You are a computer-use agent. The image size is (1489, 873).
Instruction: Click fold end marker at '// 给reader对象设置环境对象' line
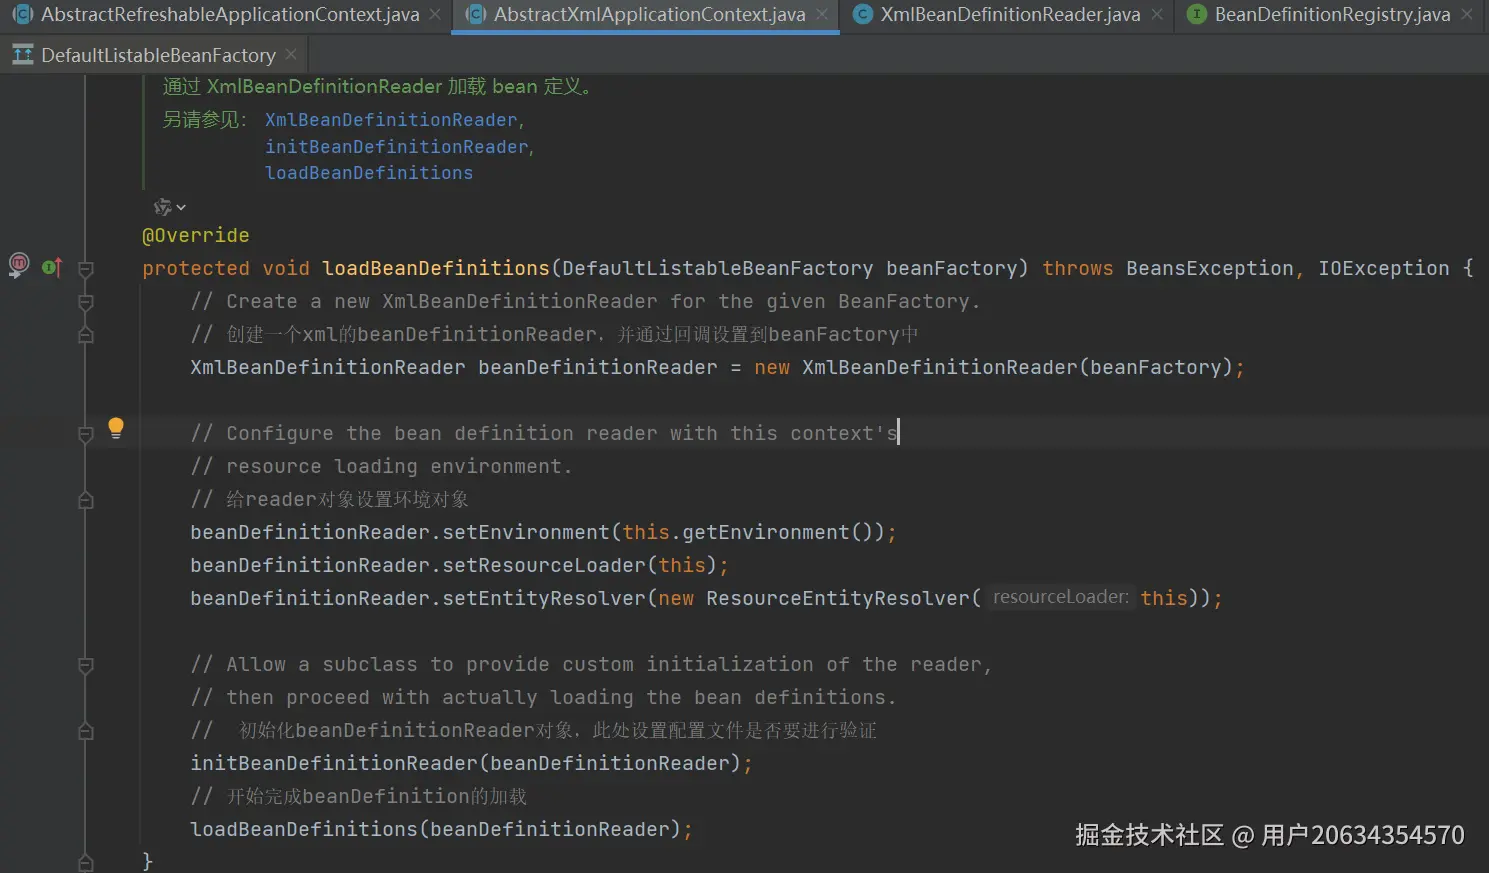click(86, 500)
